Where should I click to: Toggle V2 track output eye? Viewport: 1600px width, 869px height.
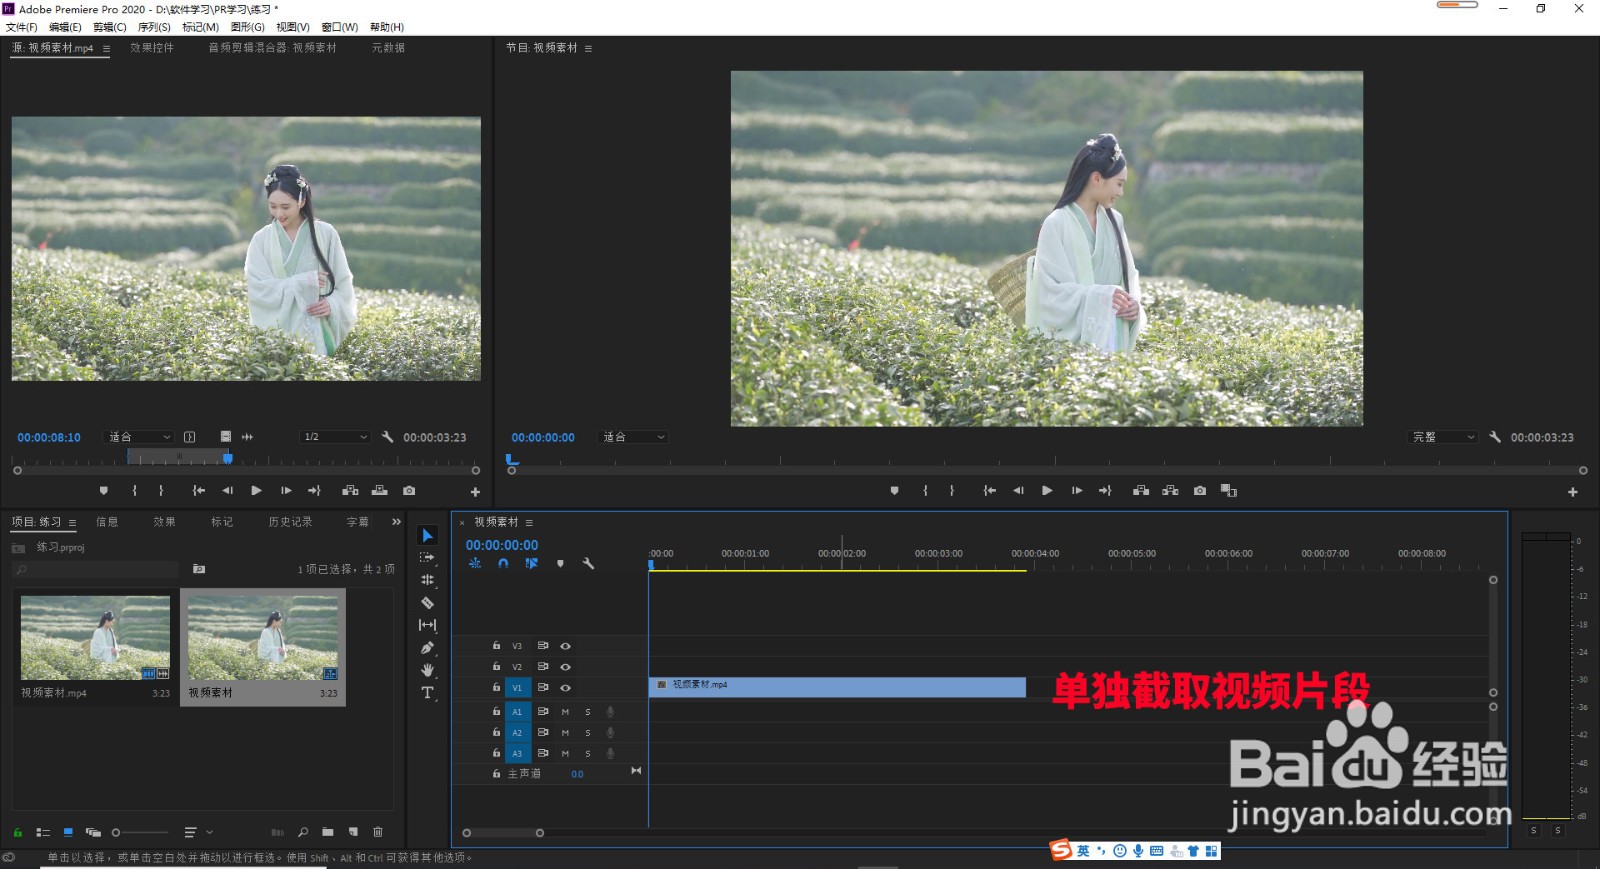(x=565, y=667)
